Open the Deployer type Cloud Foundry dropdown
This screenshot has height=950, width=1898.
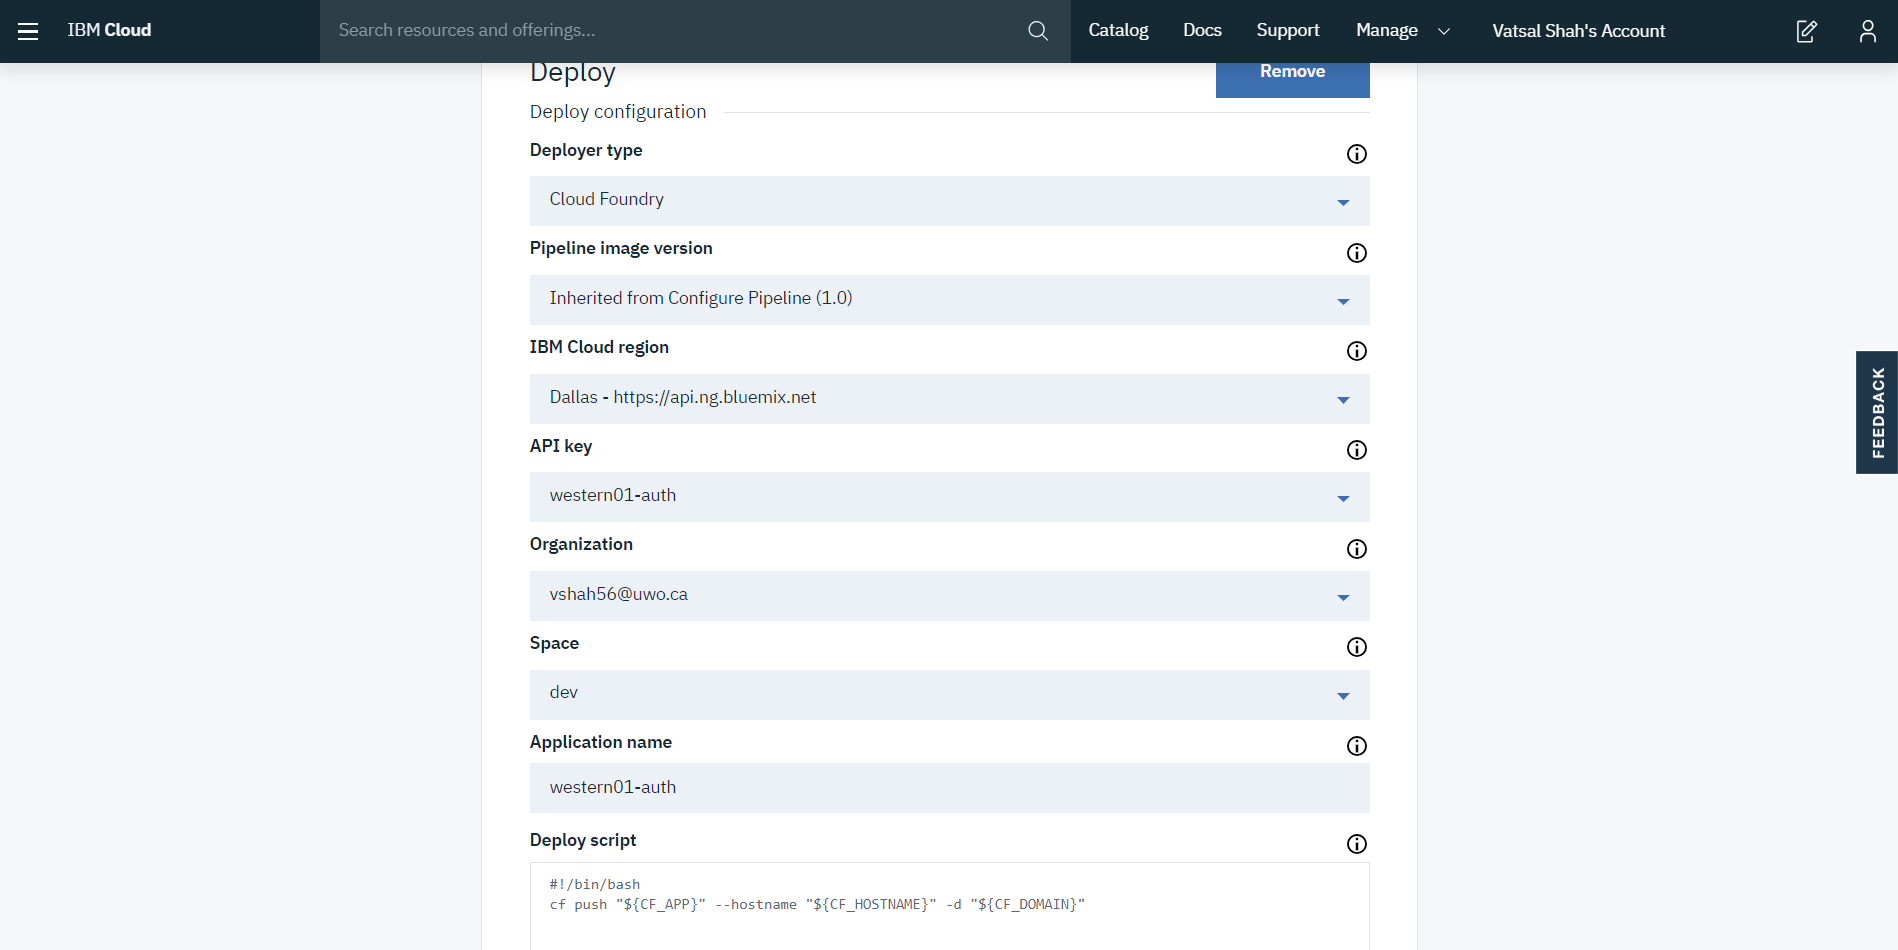tap(949, 201)
